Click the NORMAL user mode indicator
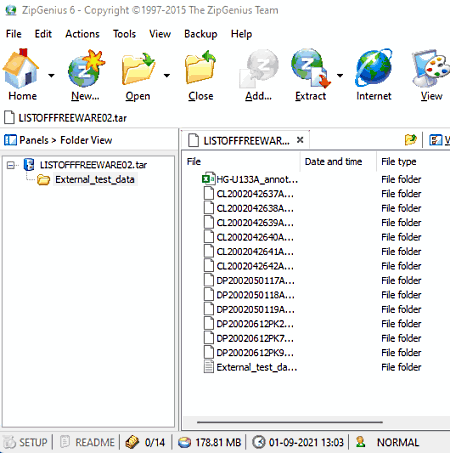450x453 pixels. [x=398, y=442]
